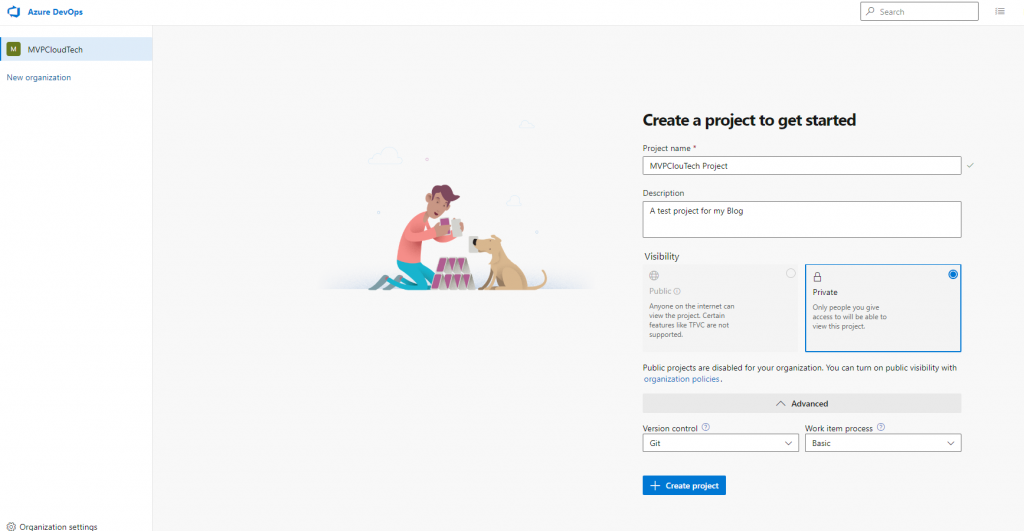
Task: Click the lock icon in the Private card
Action: point(817,277)
